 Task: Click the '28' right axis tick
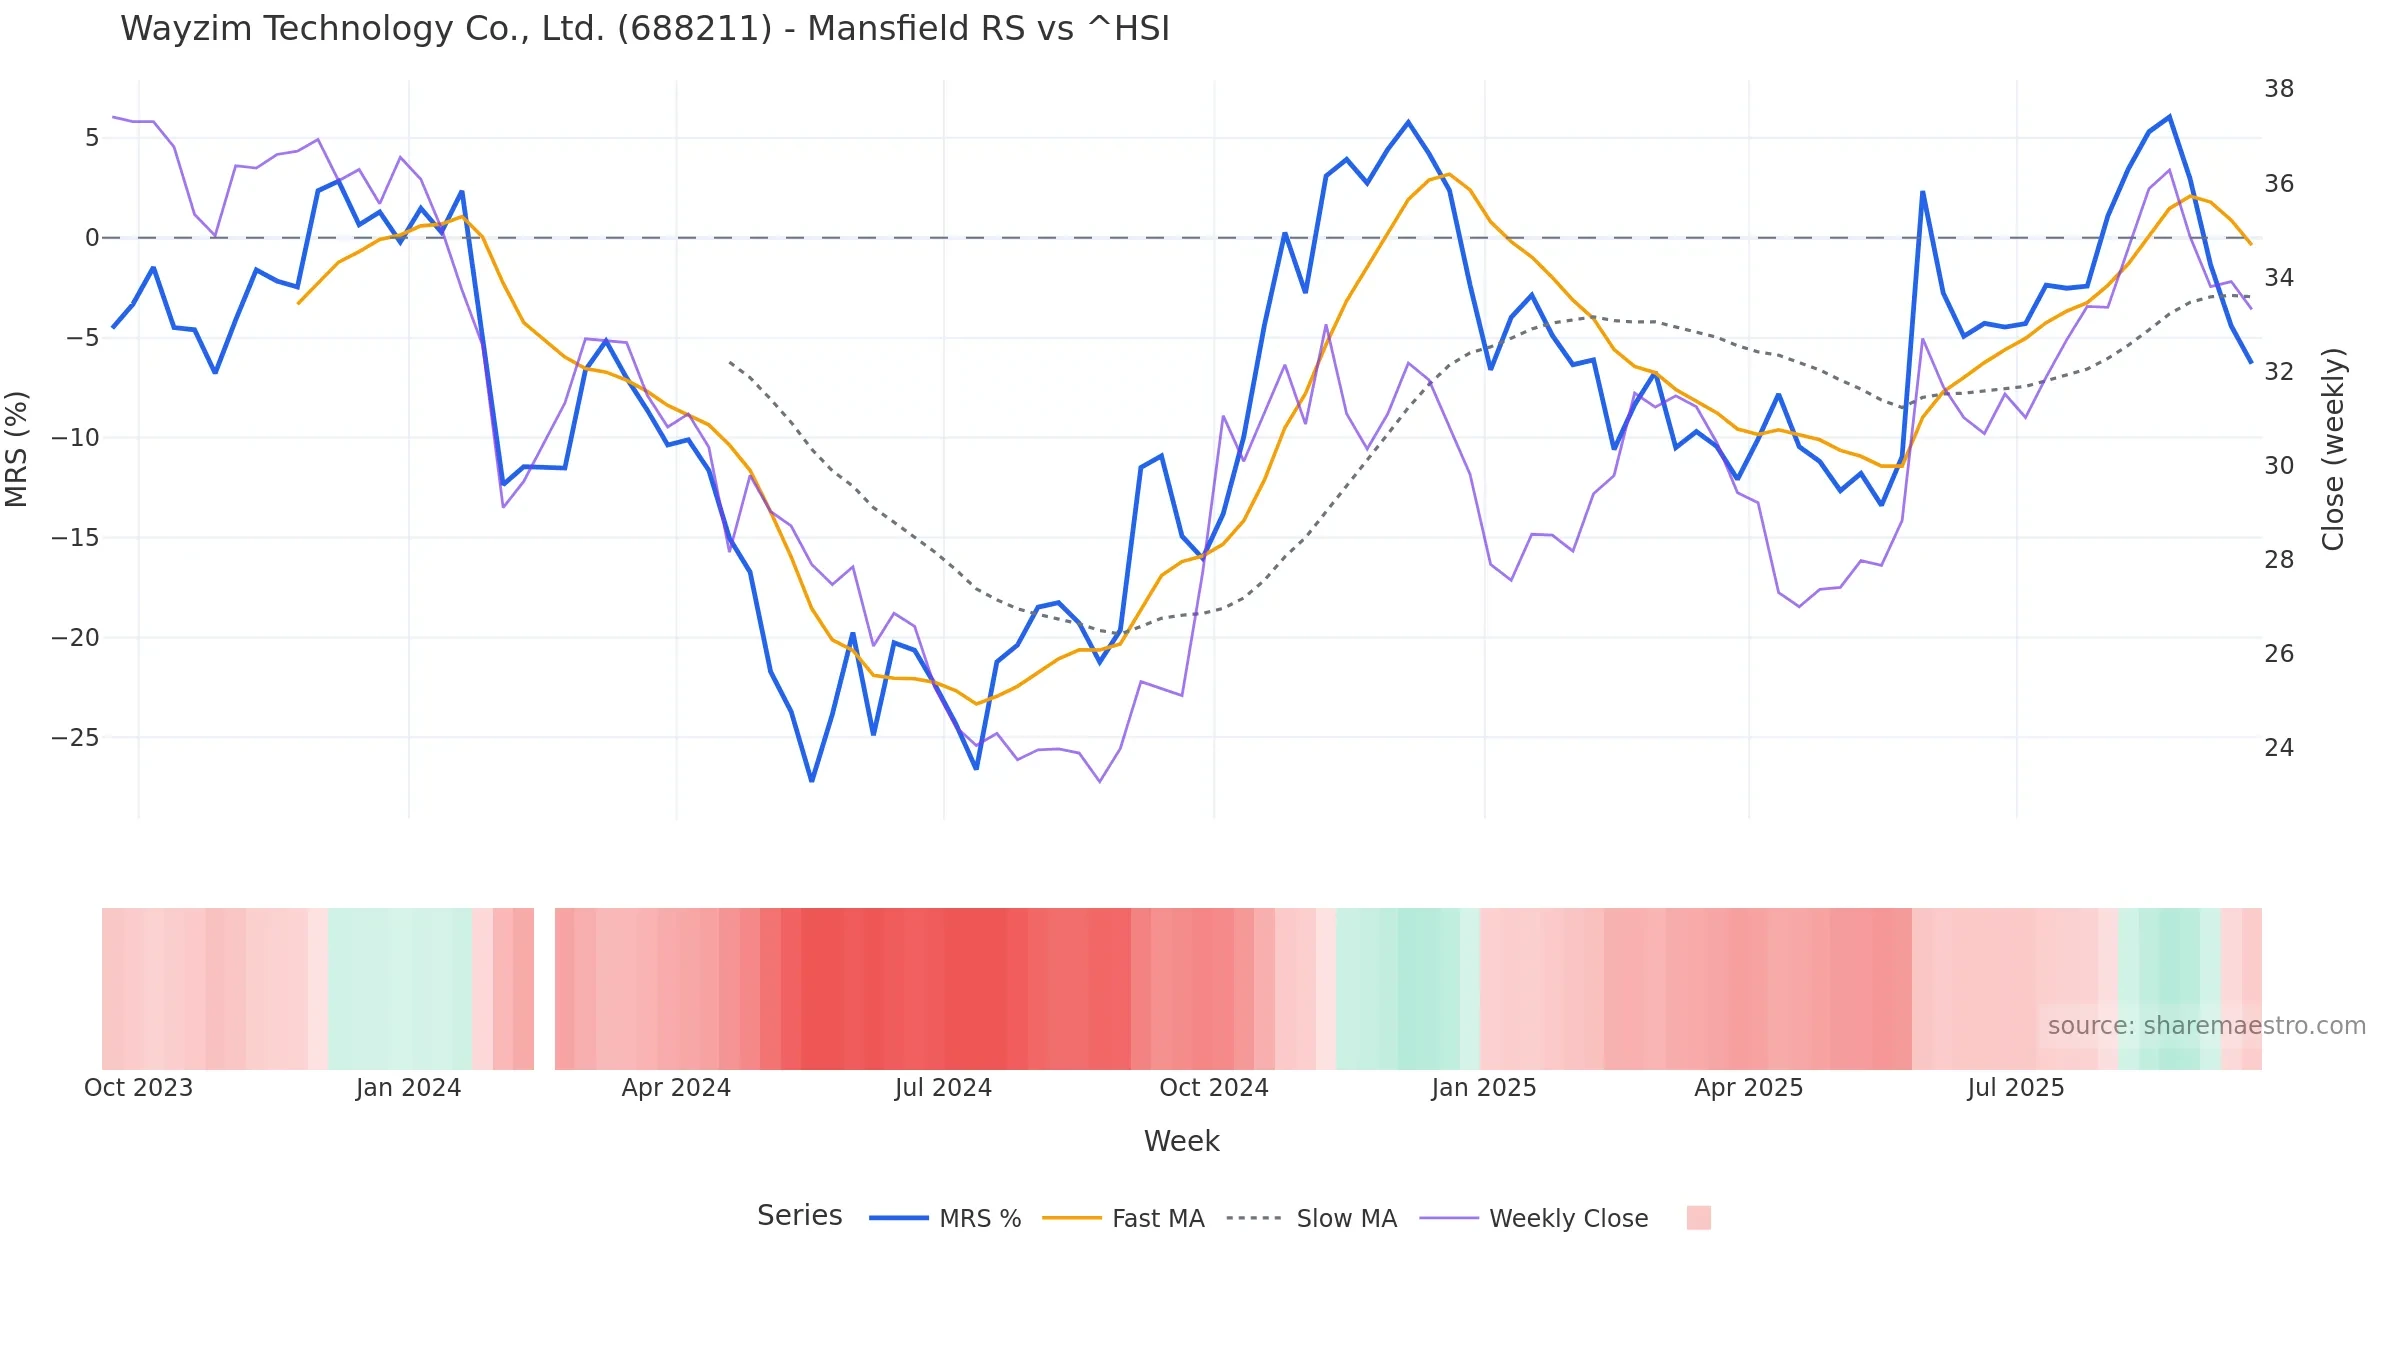(x=2279, y=560)
